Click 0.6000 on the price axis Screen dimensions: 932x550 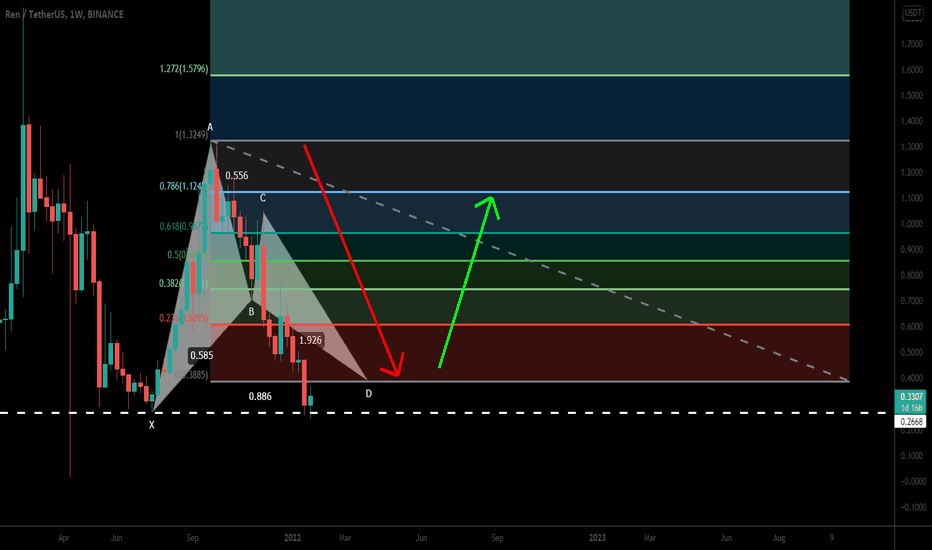point(912,326)
